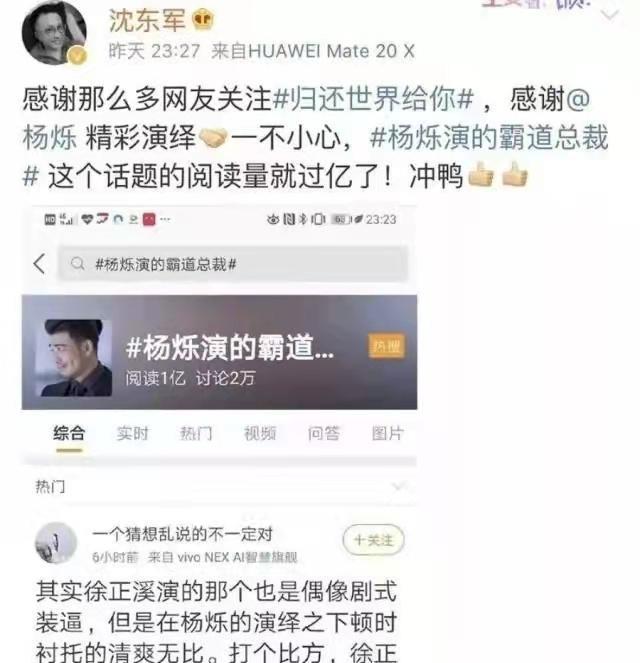
Task: Expand the 热门 sort dropdown chevron
Action: tap(398, 487)
